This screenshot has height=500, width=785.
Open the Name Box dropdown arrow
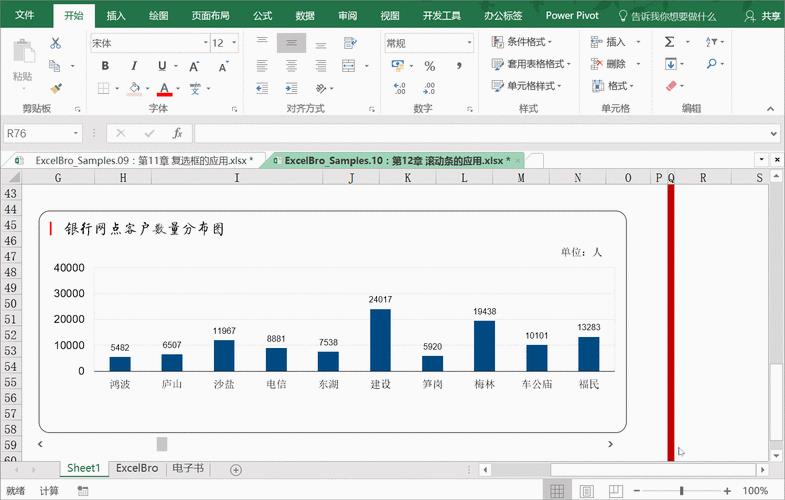(x=76, y=134)
